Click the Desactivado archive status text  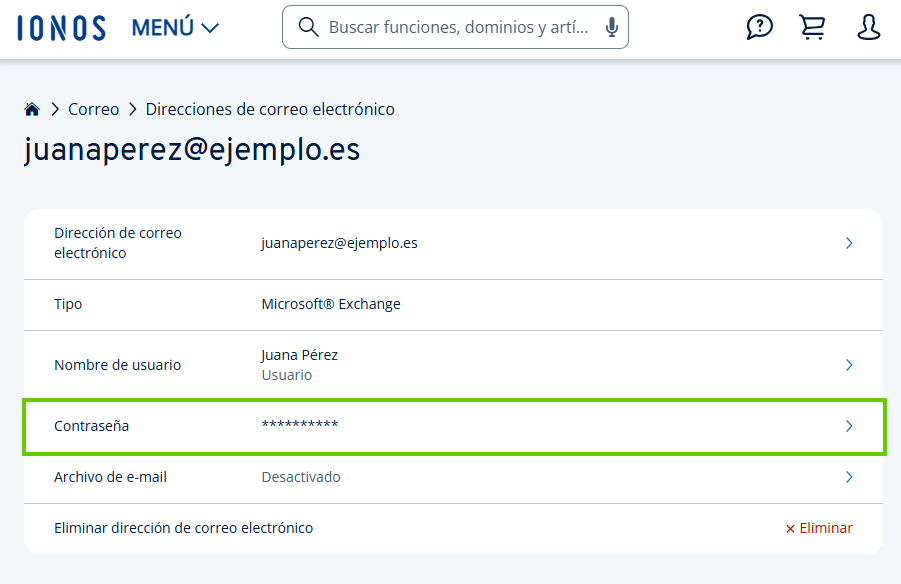(301, 477)
